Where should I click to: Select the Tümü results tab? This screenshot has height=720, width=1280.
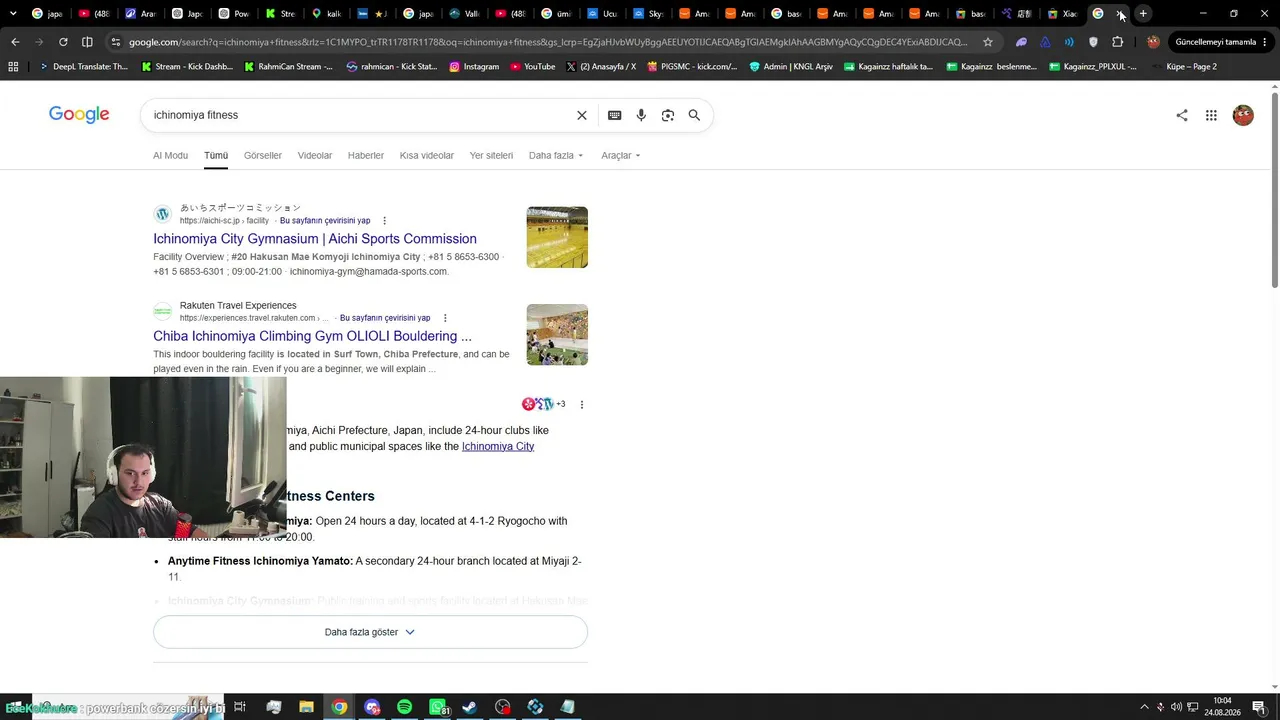216,156
